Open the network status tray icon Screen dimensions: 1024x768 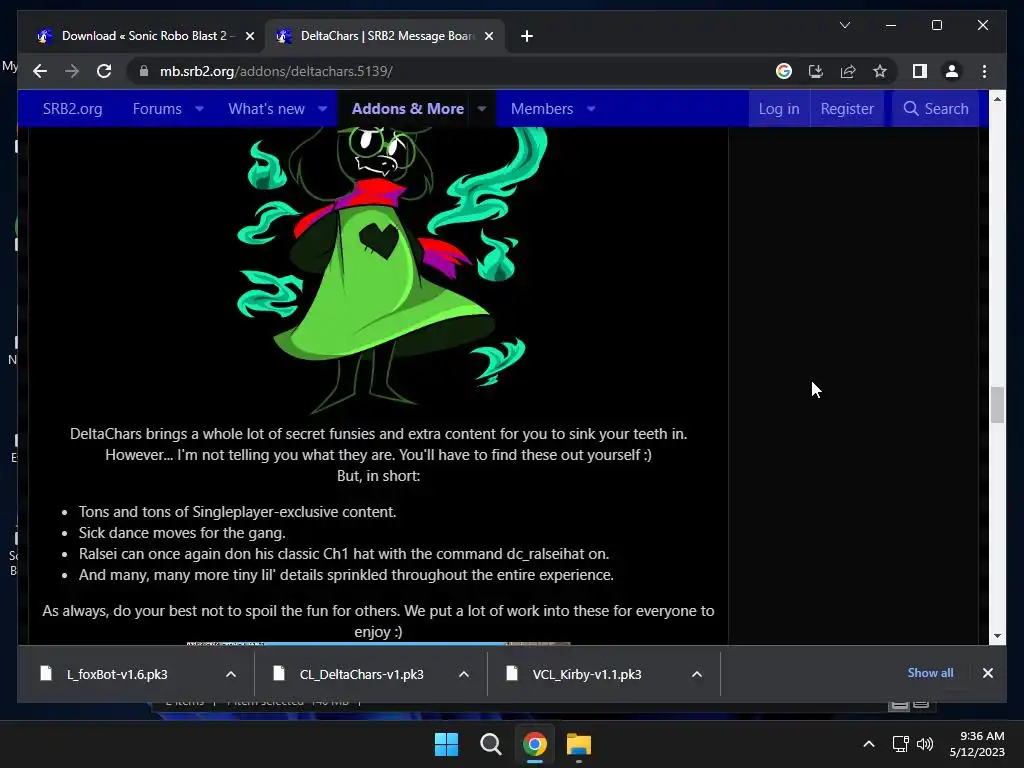pyautogui.click(x=901, y=744)
